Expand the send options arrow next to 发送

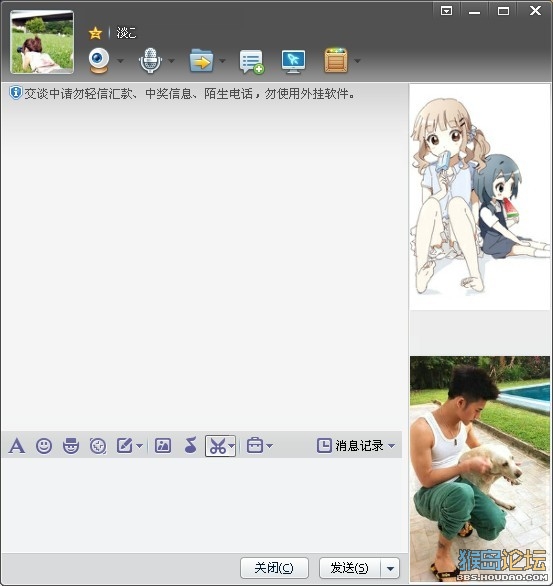pos(390,568)
